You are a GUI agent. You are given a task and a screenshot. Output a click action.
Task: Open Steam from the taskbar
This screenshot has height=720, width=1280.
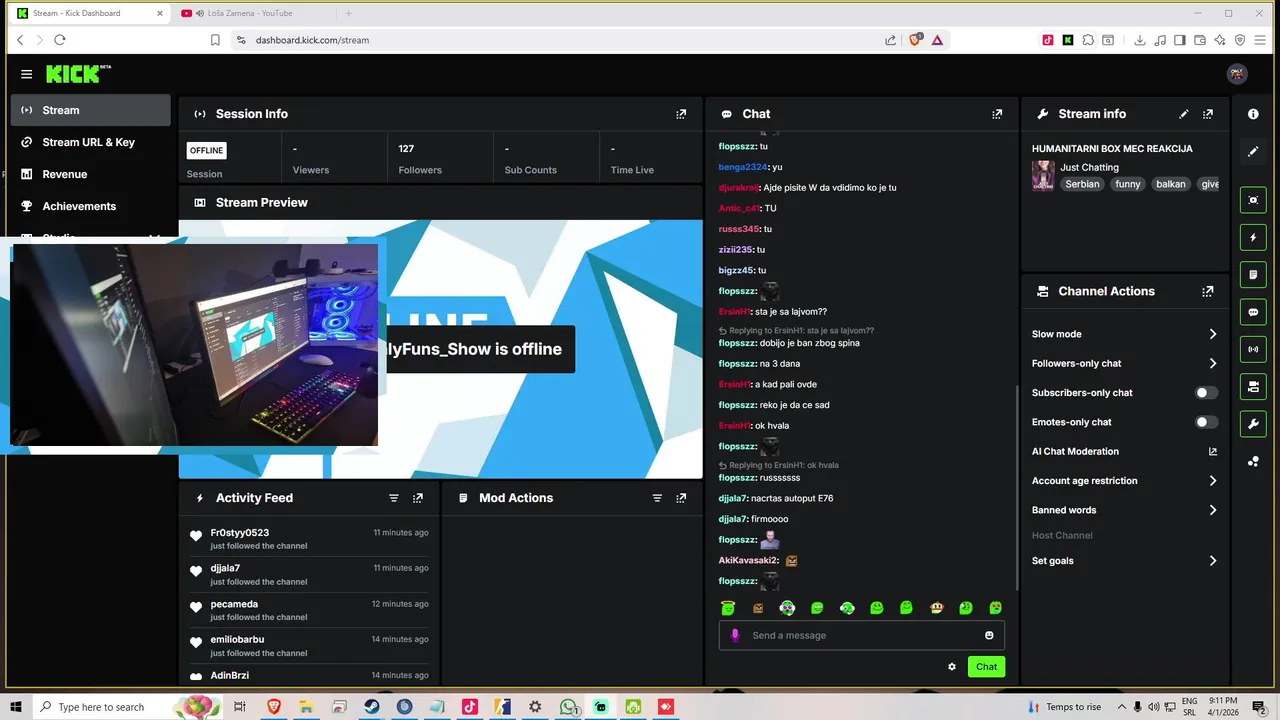pos(371,707)
